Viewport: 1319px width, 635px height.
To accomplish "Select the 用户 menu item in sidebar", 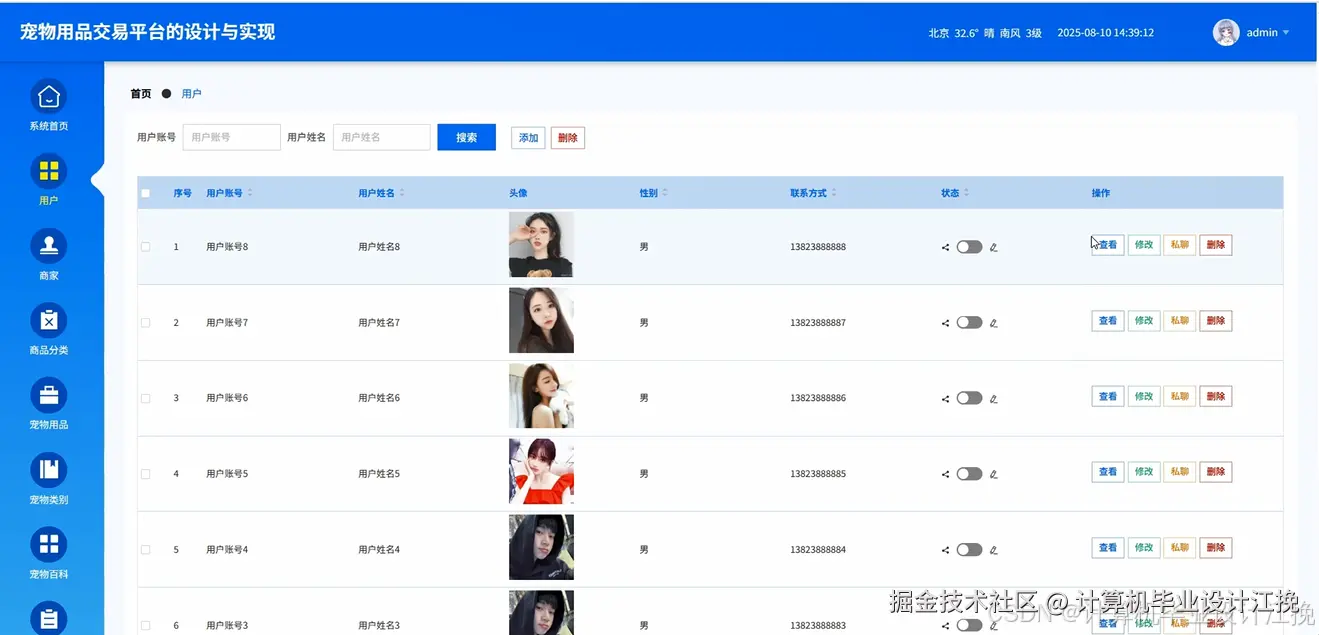I will (48, 180).
